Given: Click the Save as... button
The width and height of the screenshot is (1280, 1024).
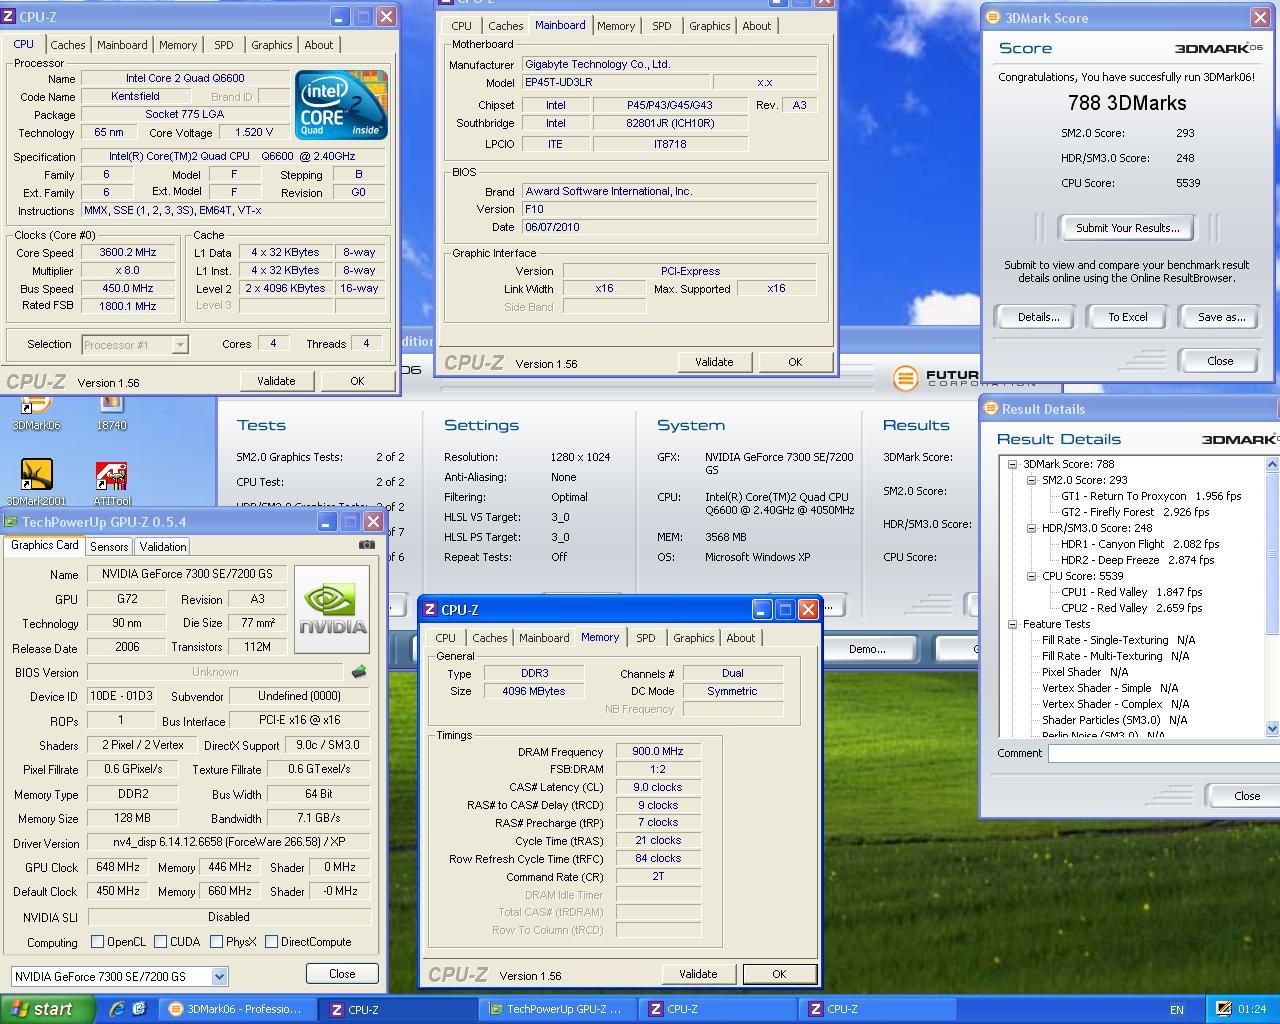Looking at the screenshot, I should 1221,317.
